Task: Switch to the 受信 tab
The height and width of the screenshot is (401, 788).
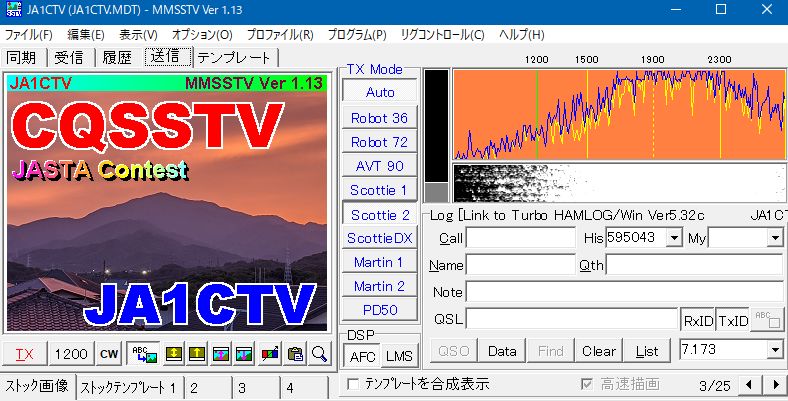Action: pos(69,57)
